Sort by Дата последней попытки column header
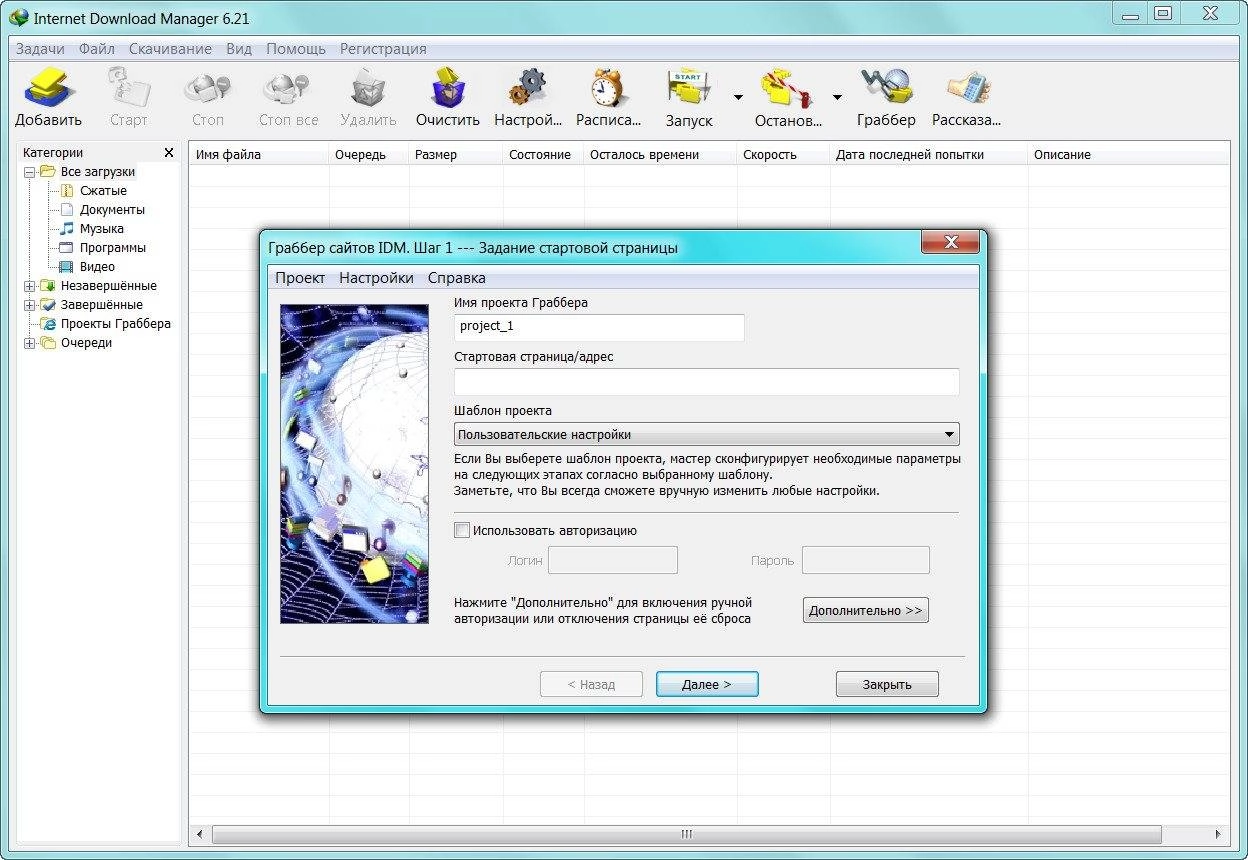This screenshot has width=1248, height=860. pos(928,155)
